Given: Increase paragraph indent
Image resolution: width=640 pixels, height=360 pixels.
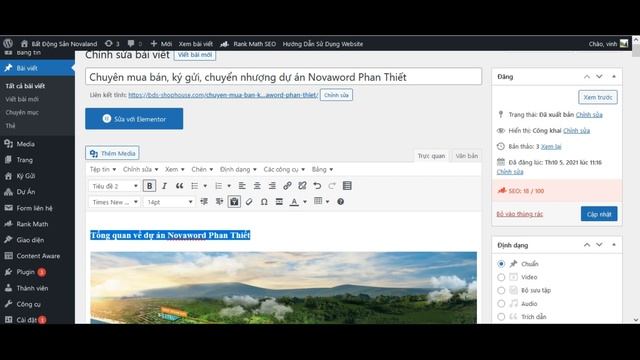Looking at the screenshot, I should coord(219,202).
